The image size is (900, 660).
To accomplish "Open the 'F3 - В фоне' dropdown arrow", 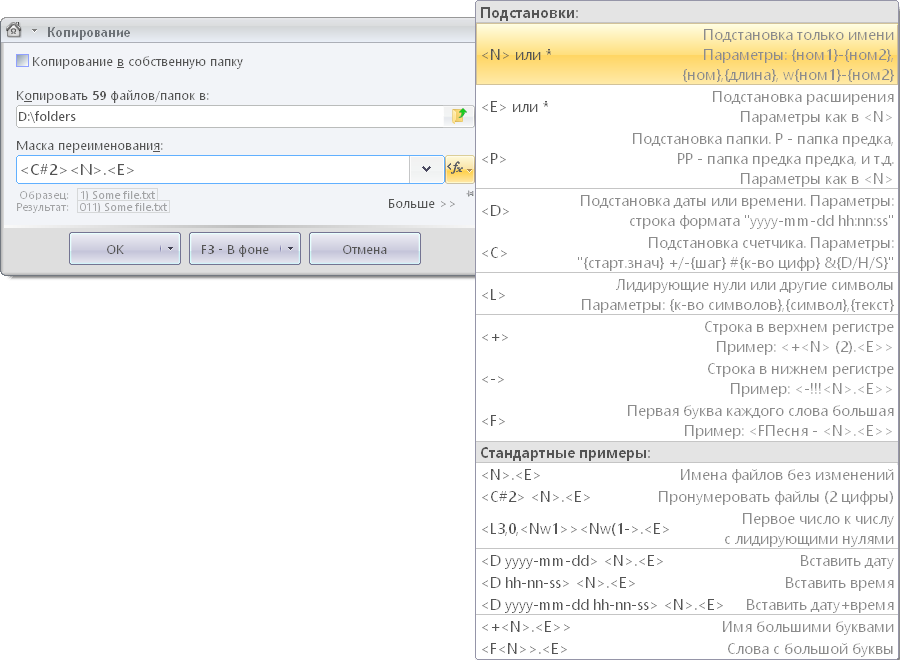I will 291,249.
